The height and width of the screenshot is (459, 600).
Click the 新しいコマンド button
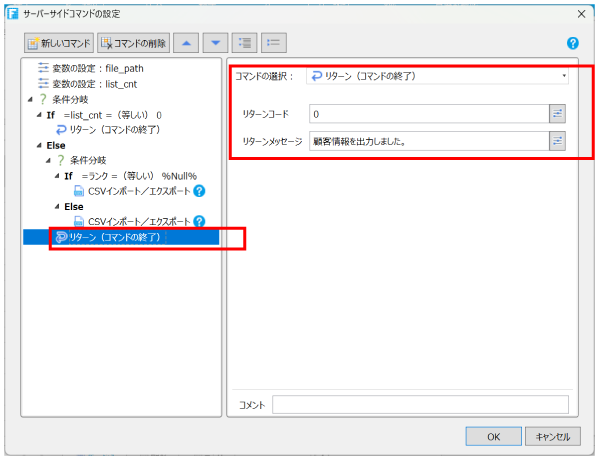click(59, 43)
